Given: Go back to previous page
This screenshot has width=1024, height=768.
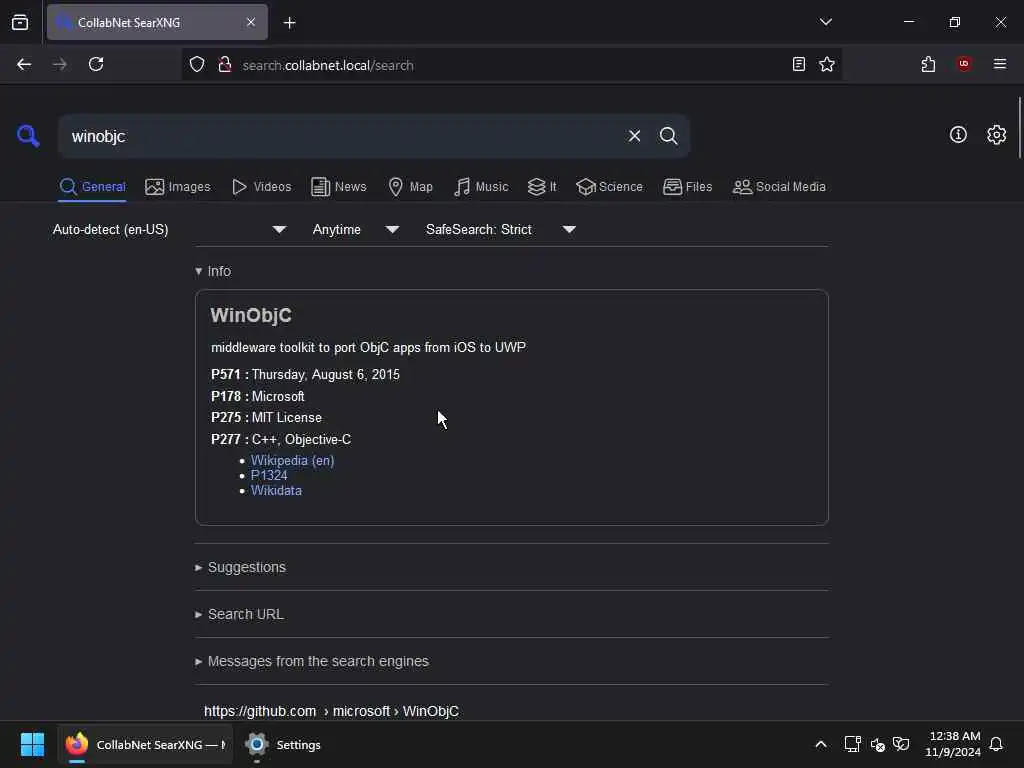Looking at the screenshot, I should 24,64.
